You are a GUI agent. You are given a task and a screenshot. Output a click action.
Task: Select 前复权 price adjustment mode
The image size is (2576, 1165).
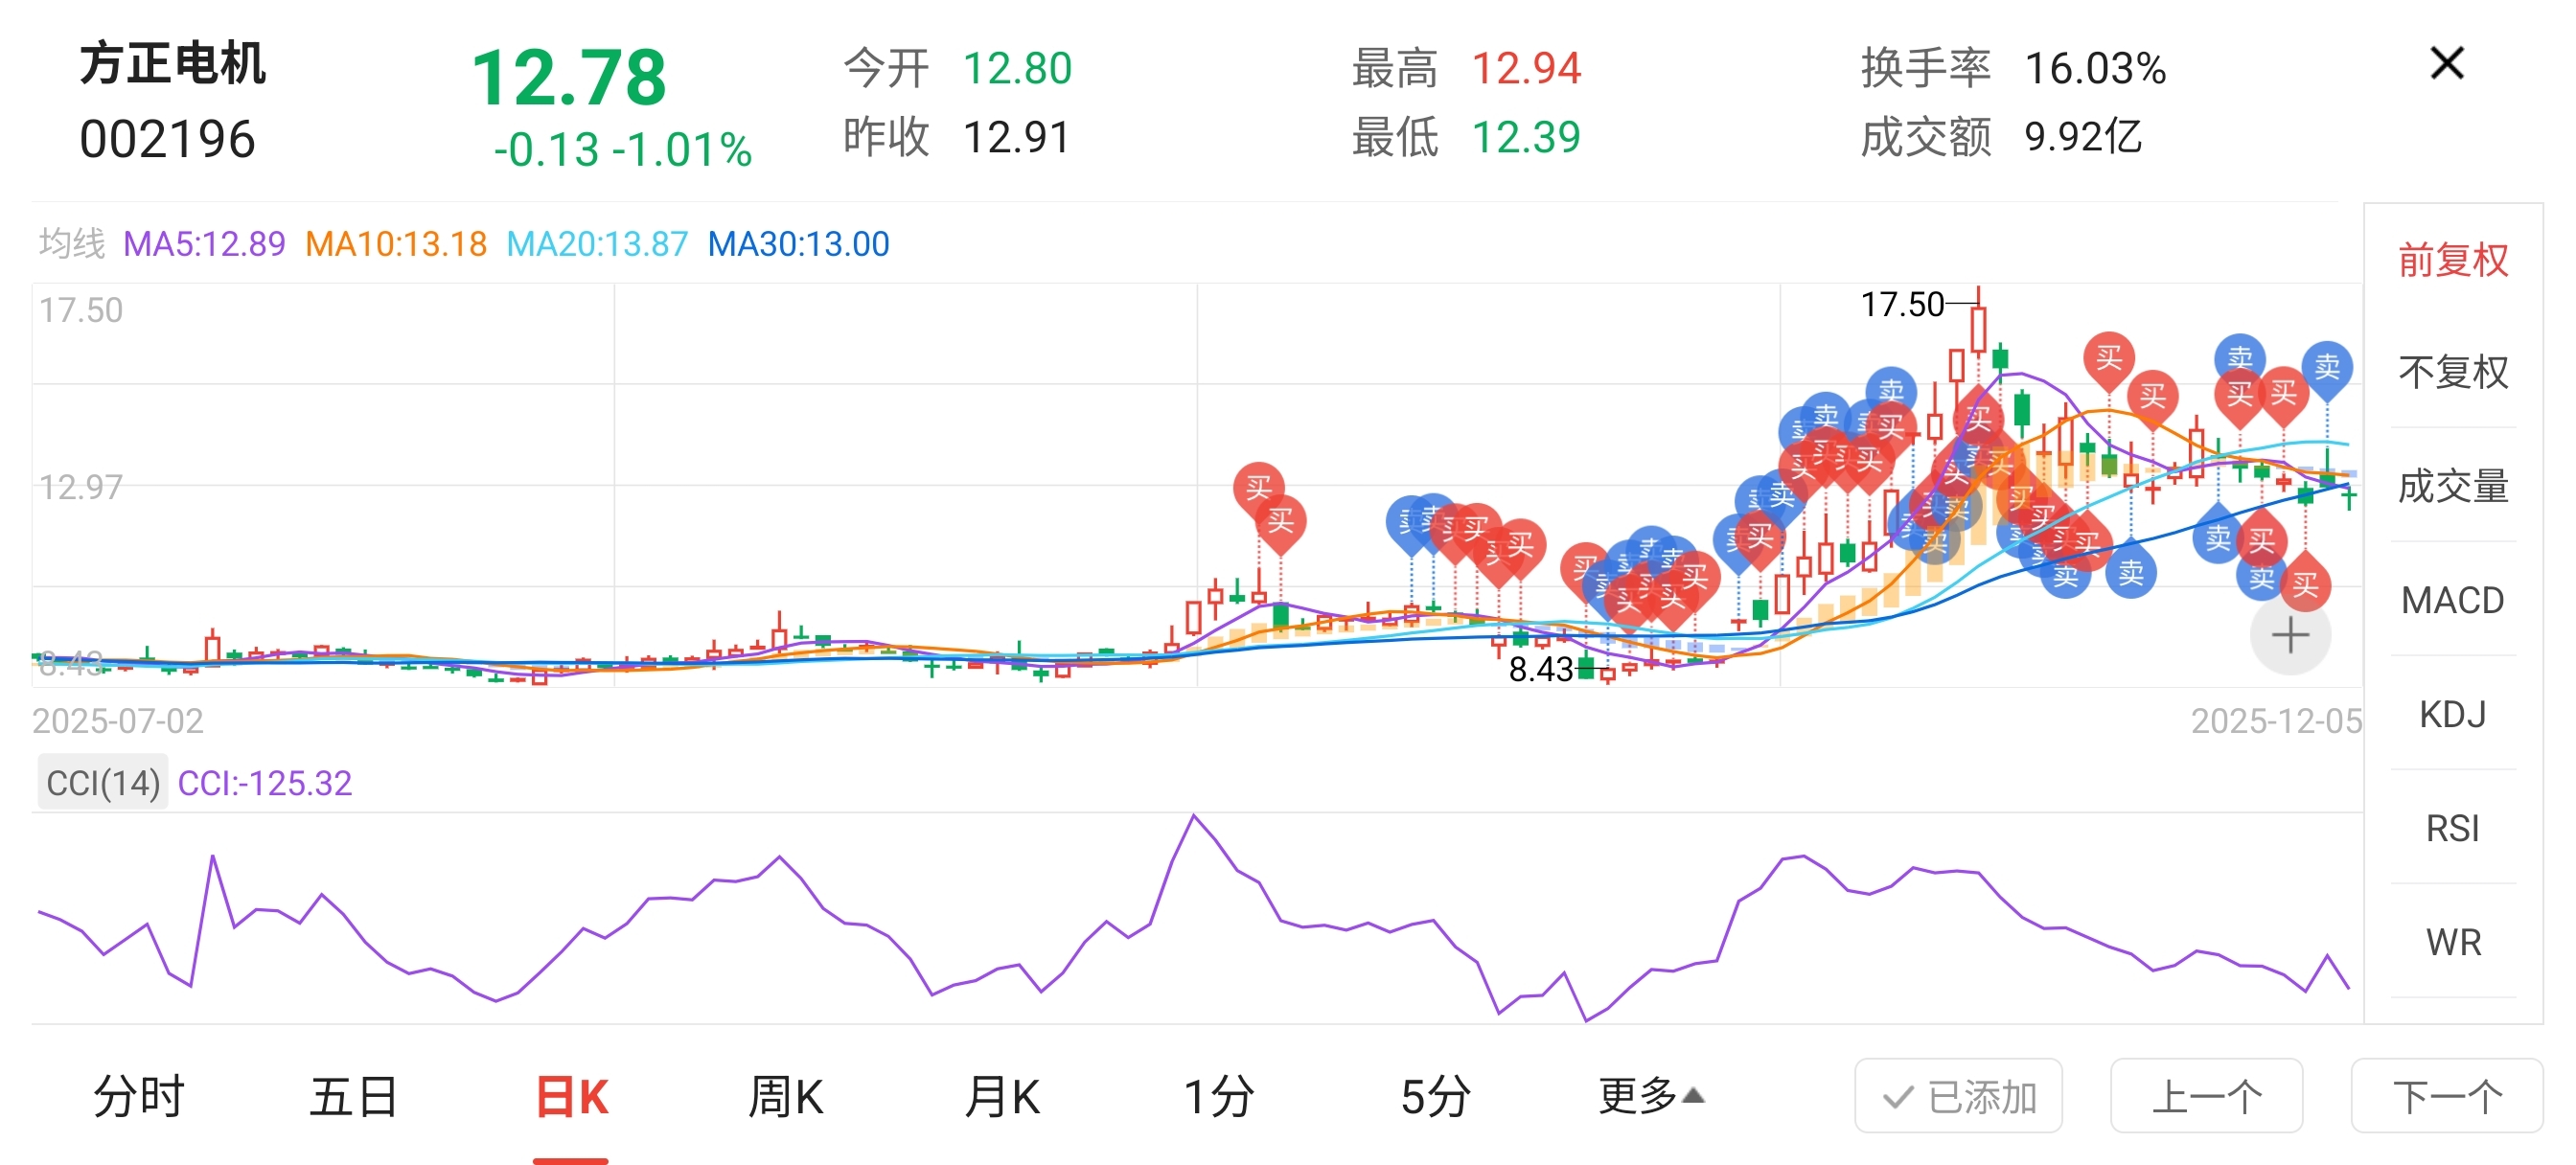[x=2452, y=260]
